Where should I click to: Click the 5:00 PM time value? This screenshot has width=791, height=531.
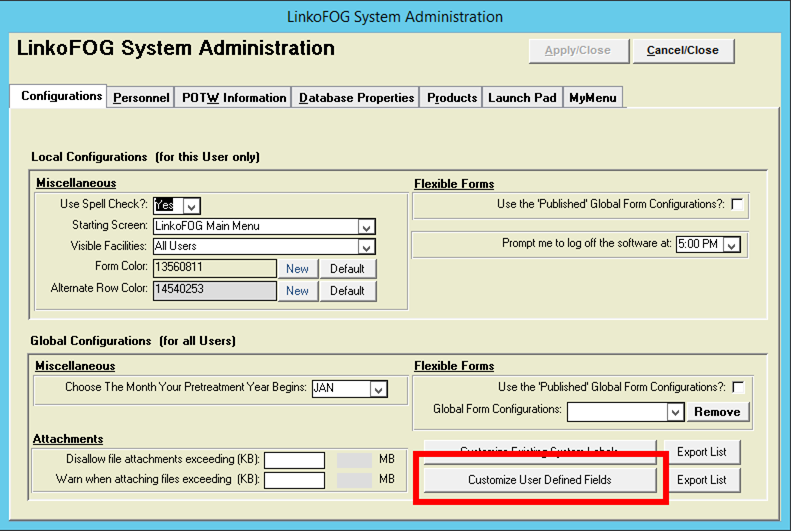tap(698, 244)
